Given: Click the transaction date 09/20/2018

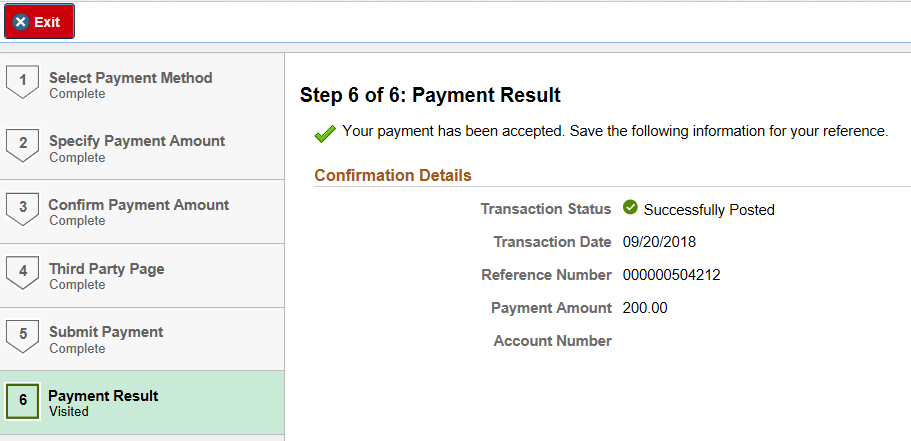Looking at the screenshot, I should pos(659,242).
